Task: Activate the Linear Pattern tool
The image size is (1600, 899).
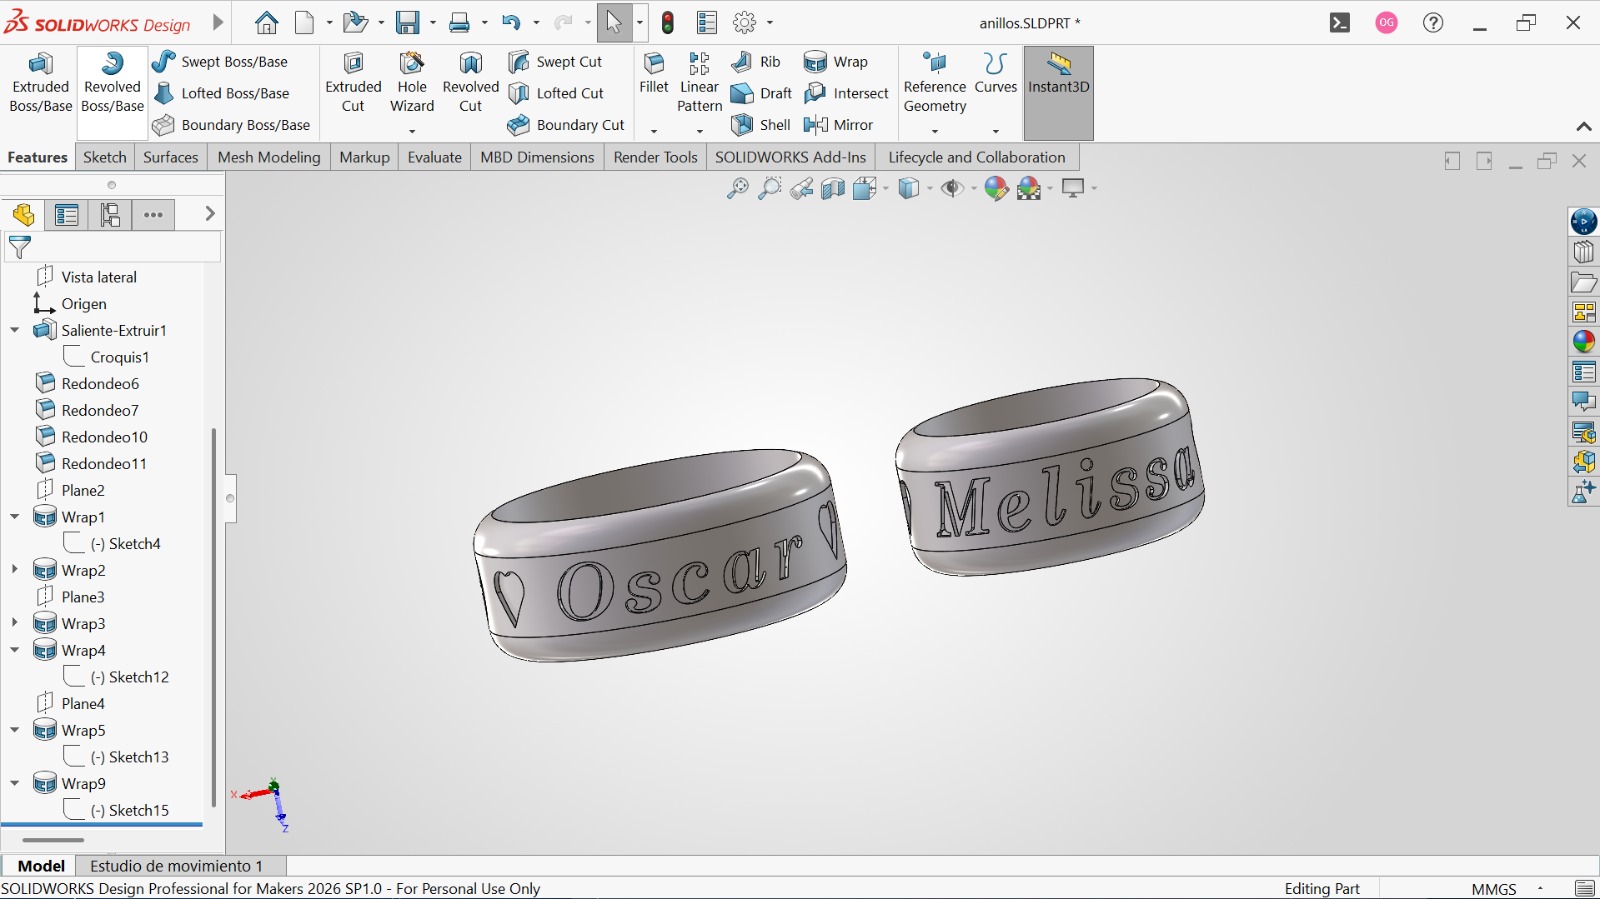Action: coord(699,84)
